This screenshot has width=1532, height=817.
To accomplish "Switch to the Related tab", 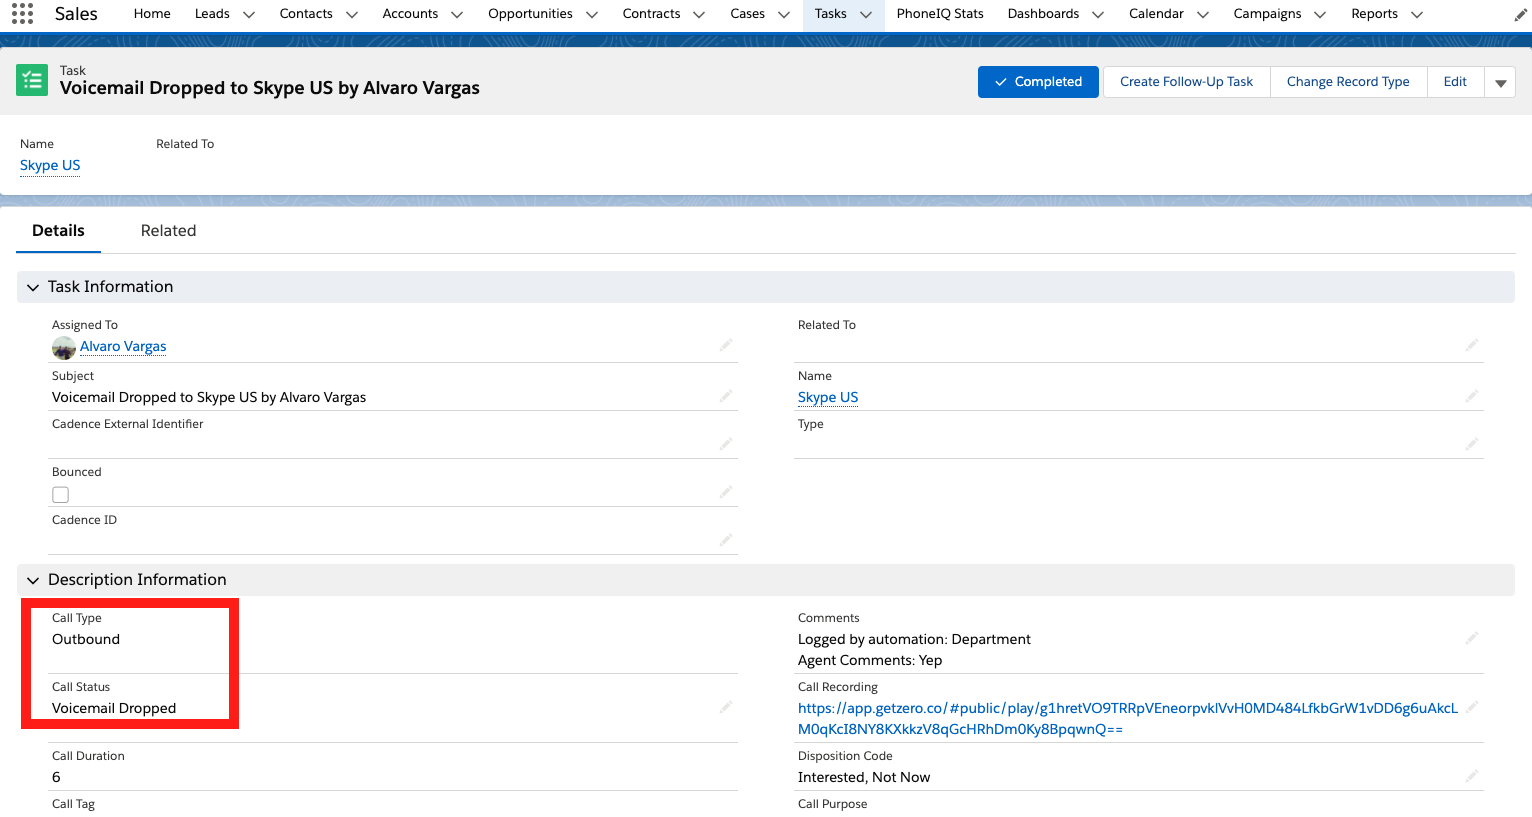I will 168,231.
